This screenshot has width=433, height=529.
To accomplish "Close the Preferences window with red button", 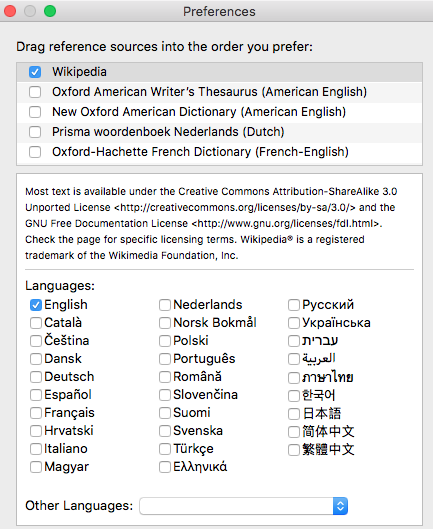I will 10,11.
